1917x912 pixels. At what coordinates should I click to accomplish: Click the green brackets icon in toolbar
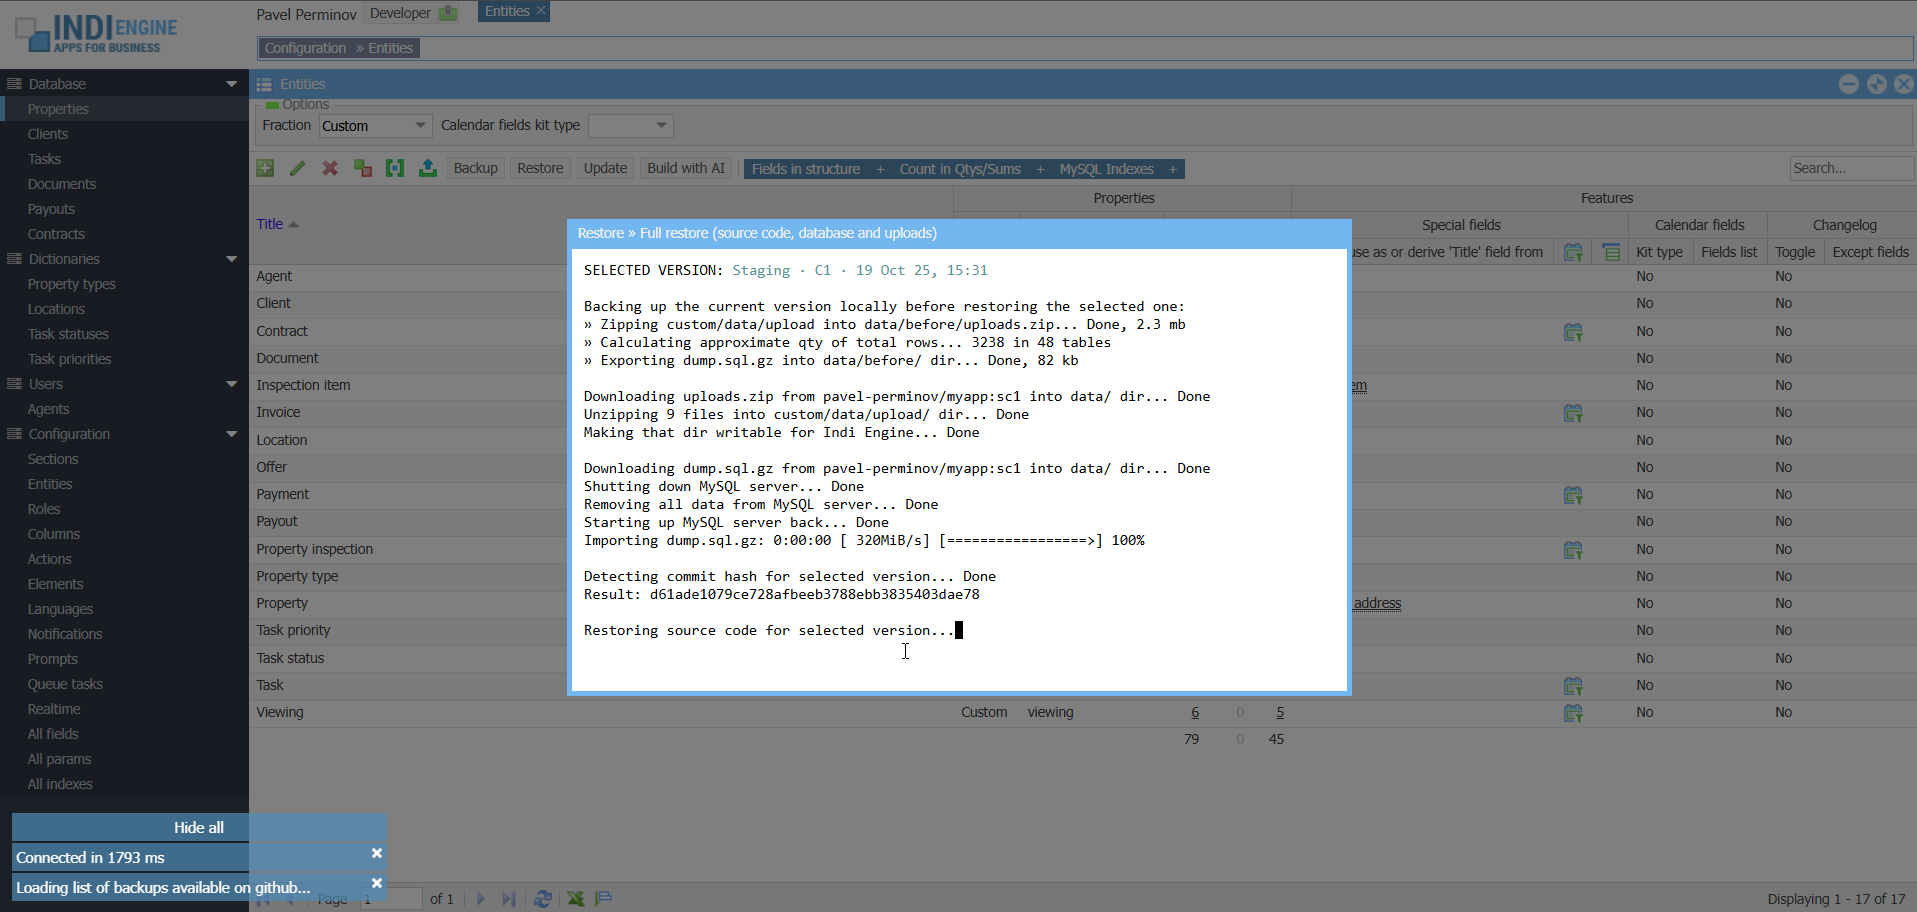395,168
